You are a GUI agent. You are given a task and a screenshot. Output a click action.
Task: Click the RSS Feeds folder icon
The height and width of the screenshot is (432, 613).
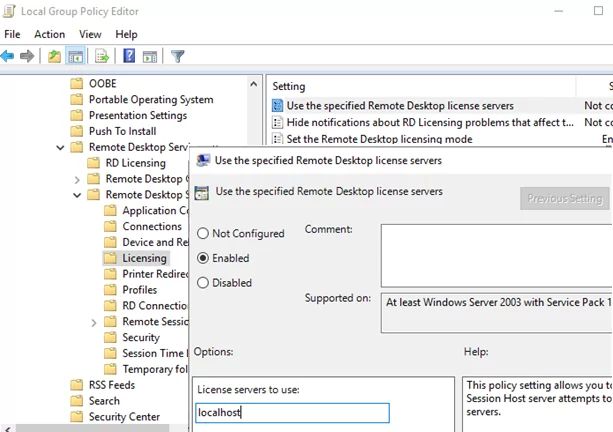tap(77, 385)
